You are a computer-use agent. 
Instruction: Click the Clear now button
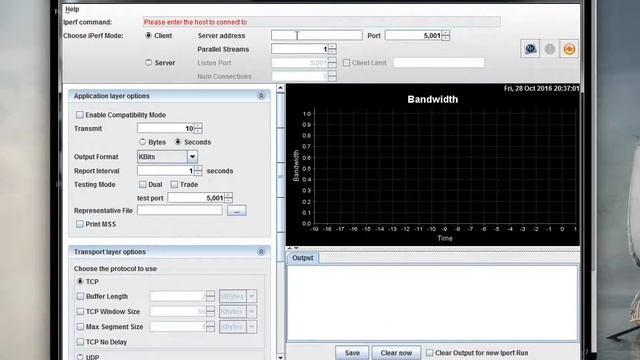pyautogui.click(x=396, y=353)
